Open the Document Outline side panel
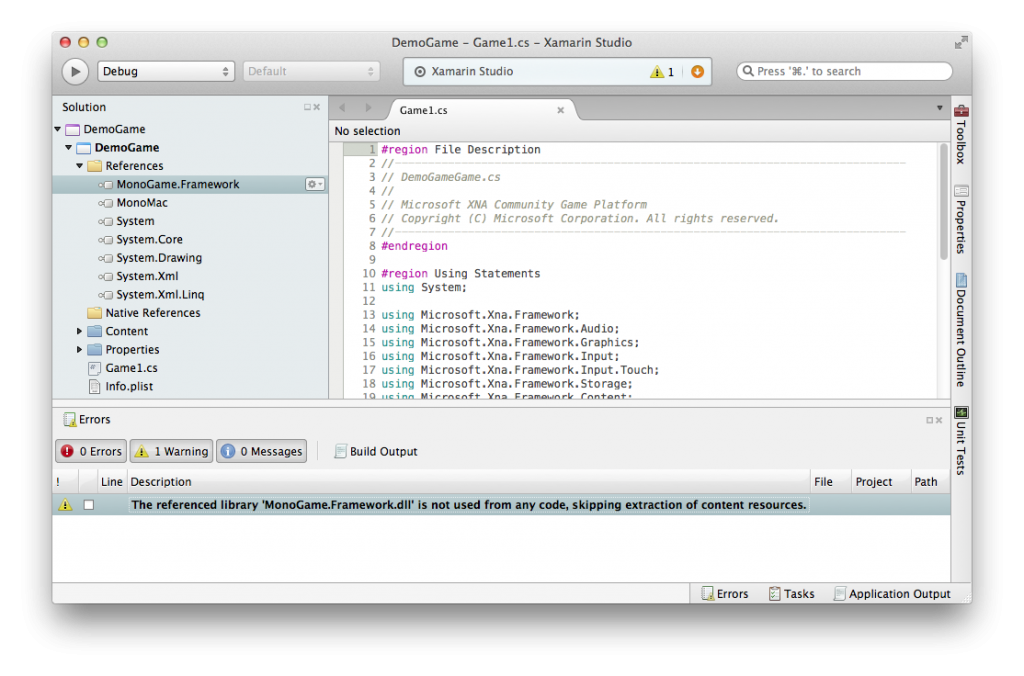Image resolution: width=1024 pixels, height=676 pixels. click(961, 330)
